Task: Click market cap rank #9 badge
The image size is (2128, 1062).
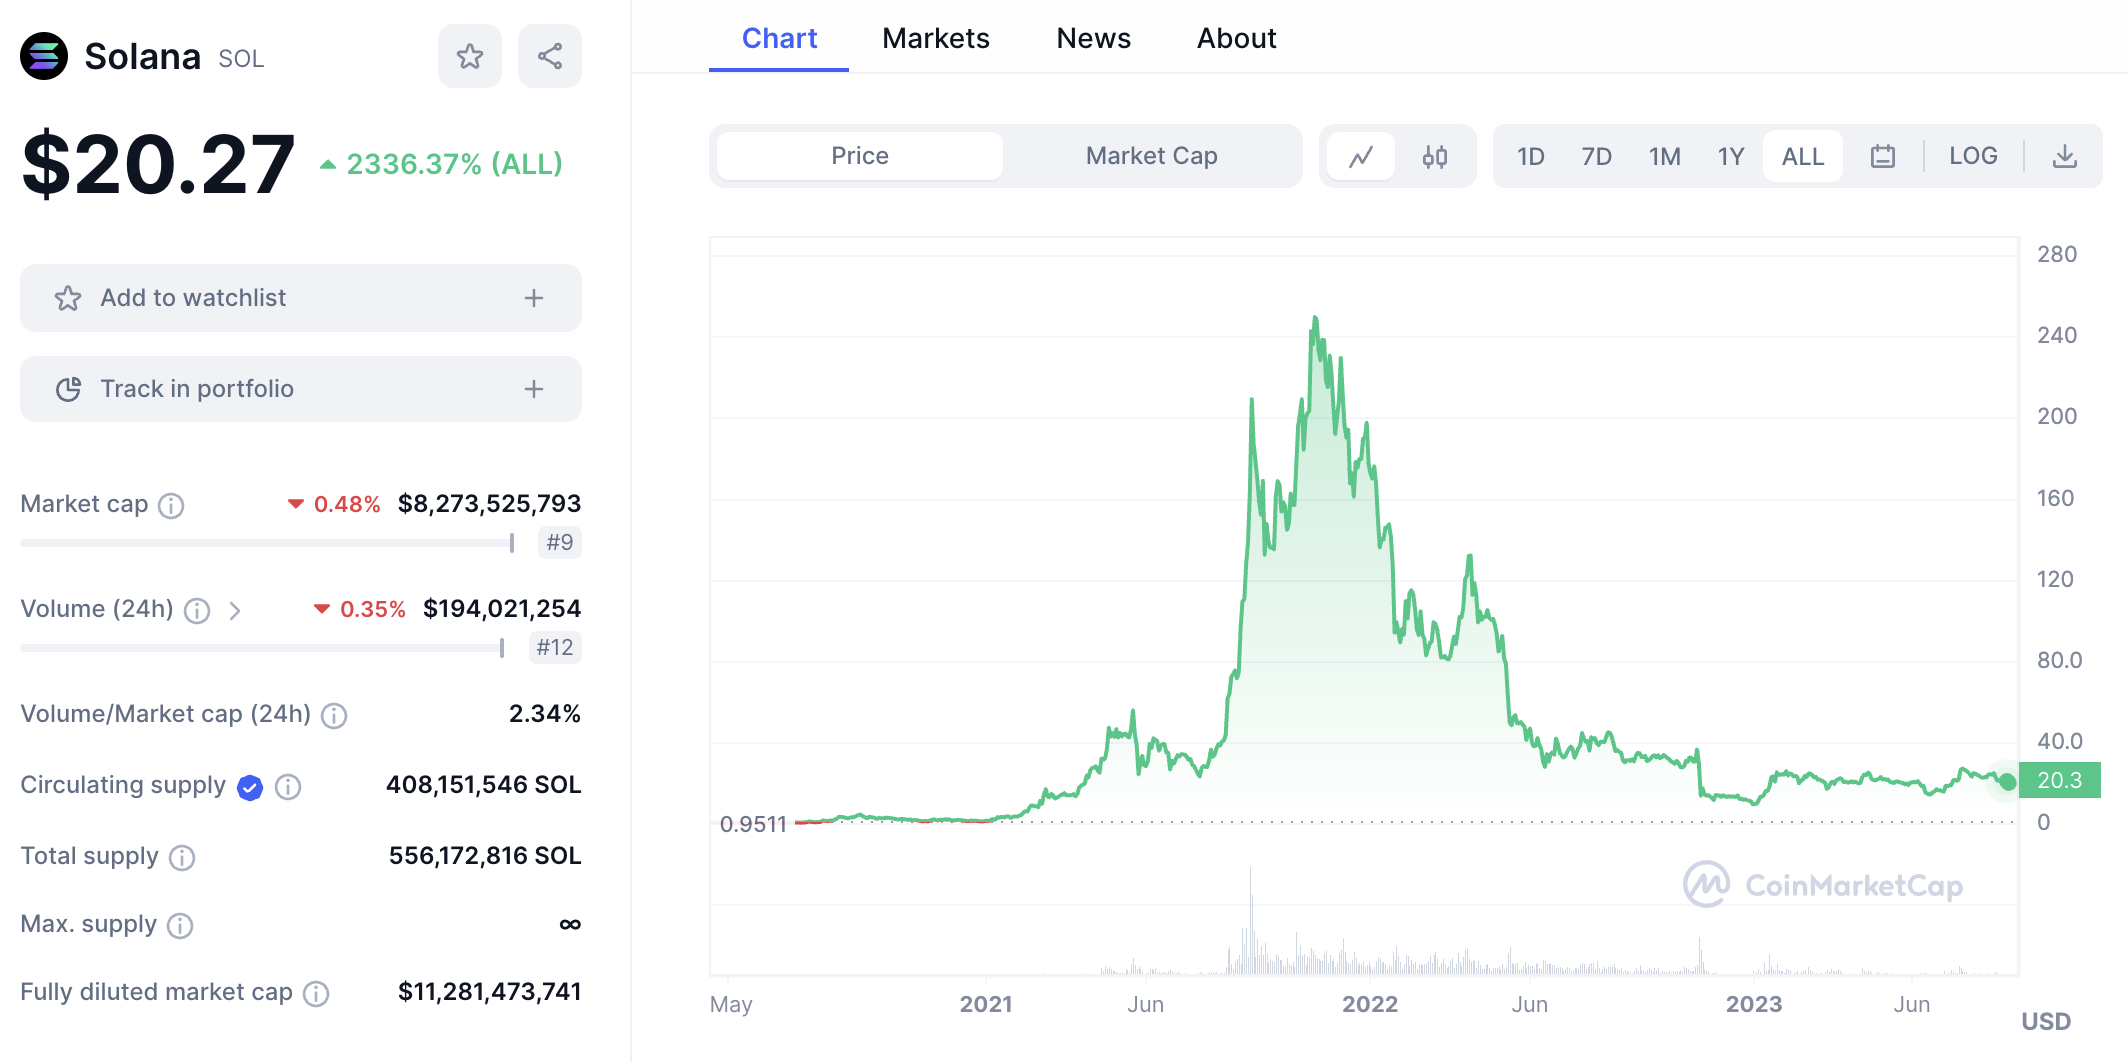Action: 560,542
